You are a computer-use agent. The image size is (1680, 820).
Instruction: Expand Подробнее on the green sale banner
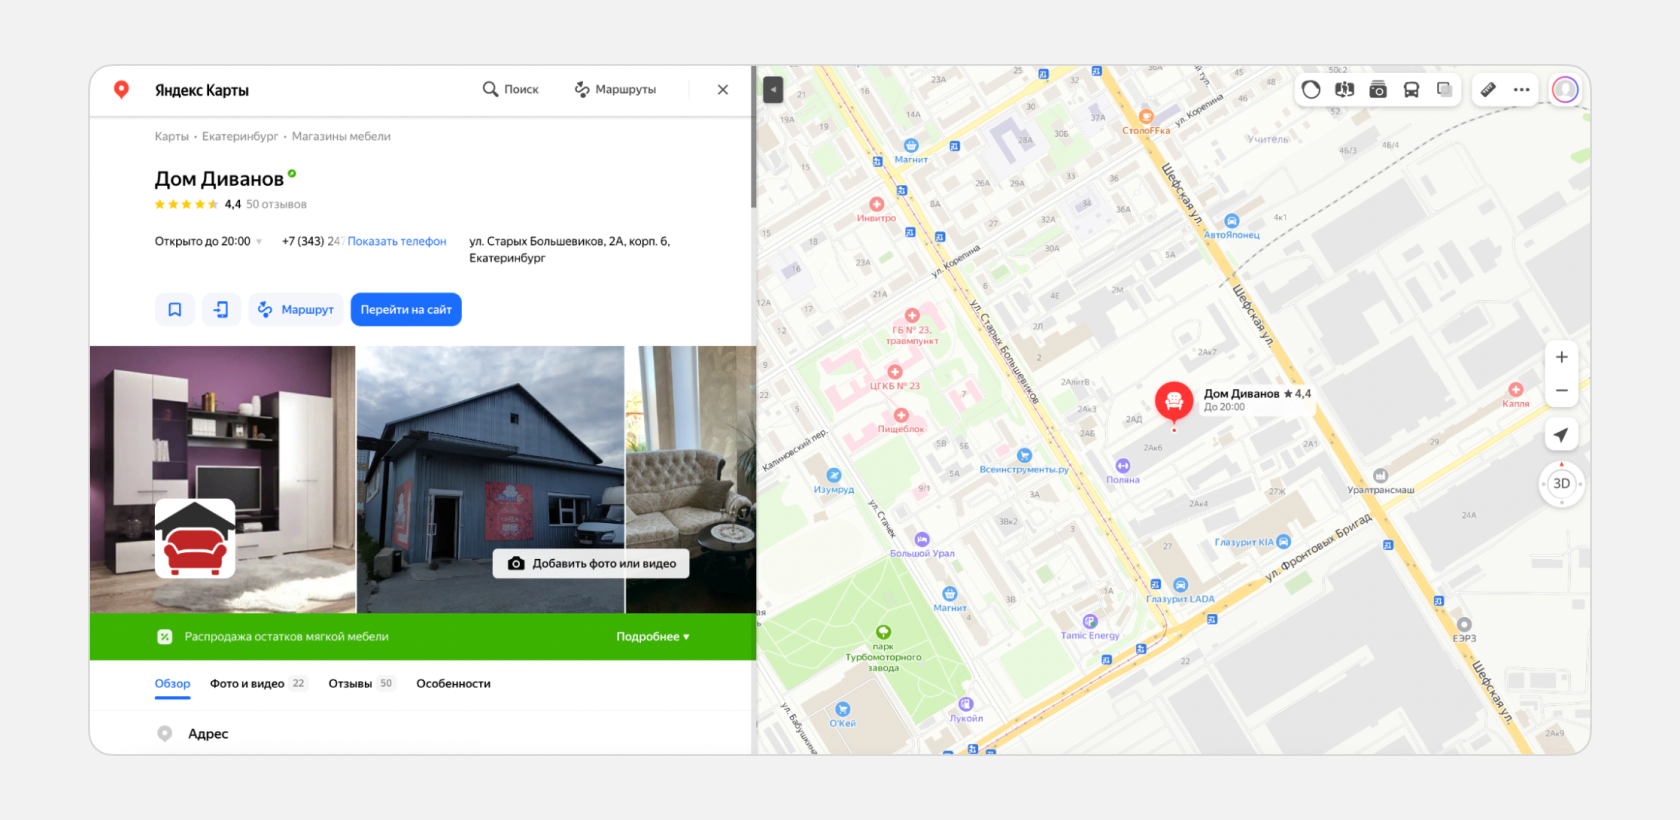click(x=652, y=637)
